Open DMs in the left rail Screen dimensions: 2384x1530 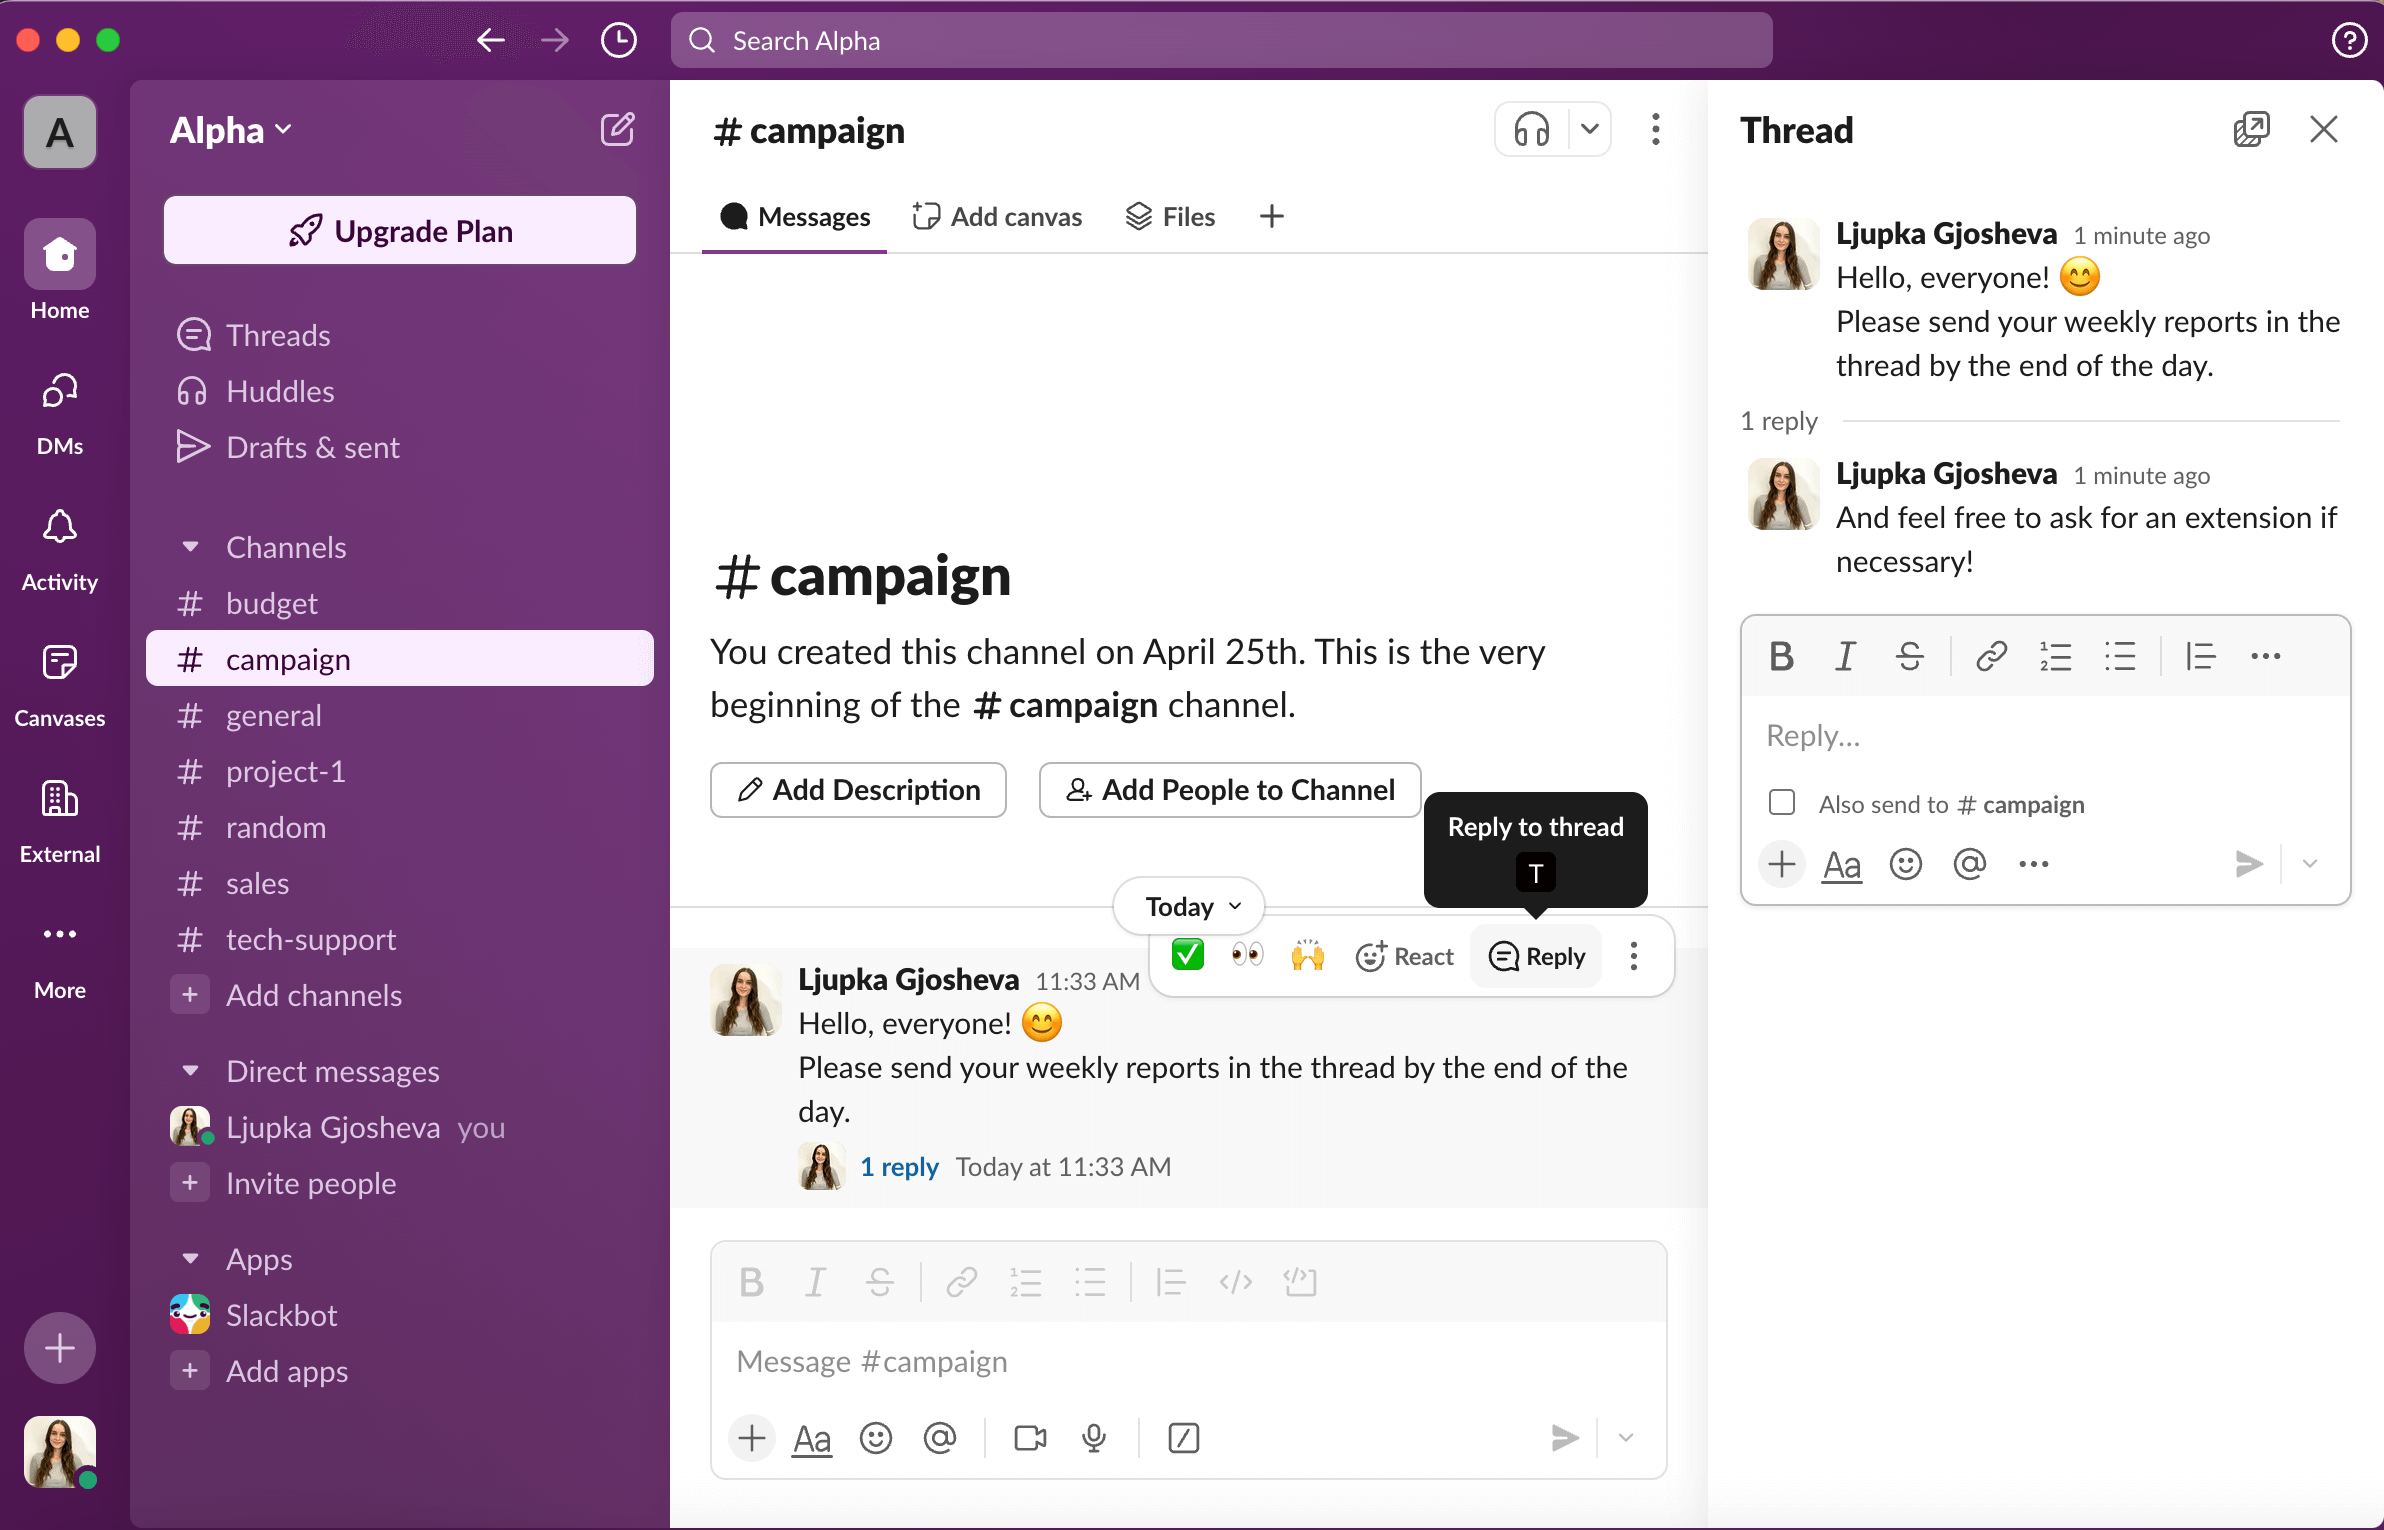point(60,413)
